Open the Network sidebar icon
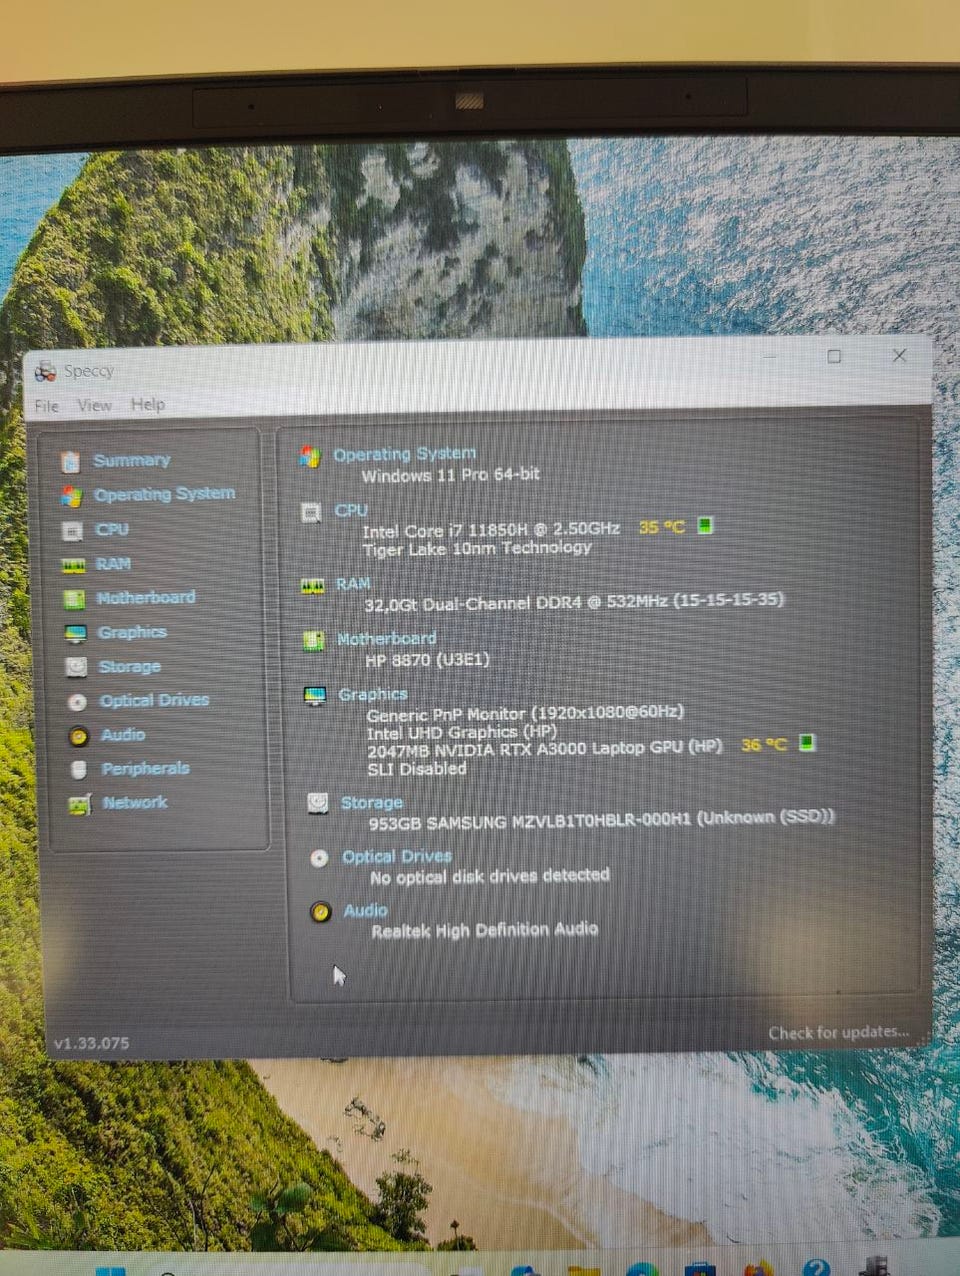Image resolution: width=960 pixels, height=1276 pixels. tap(79, 805)
